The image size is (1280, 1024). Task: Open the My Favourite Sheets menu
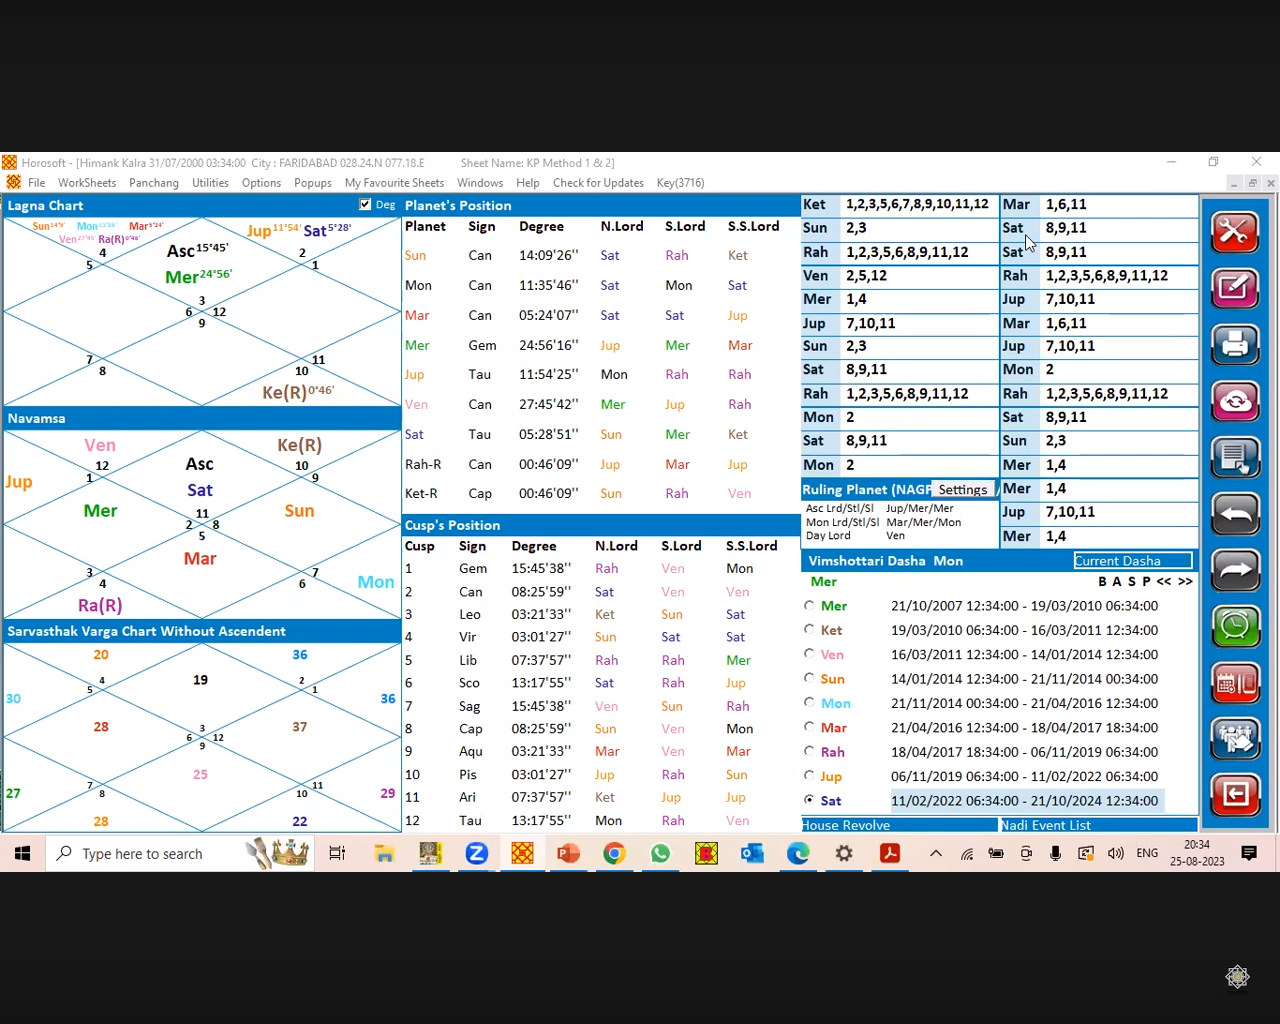coord(394,183)
